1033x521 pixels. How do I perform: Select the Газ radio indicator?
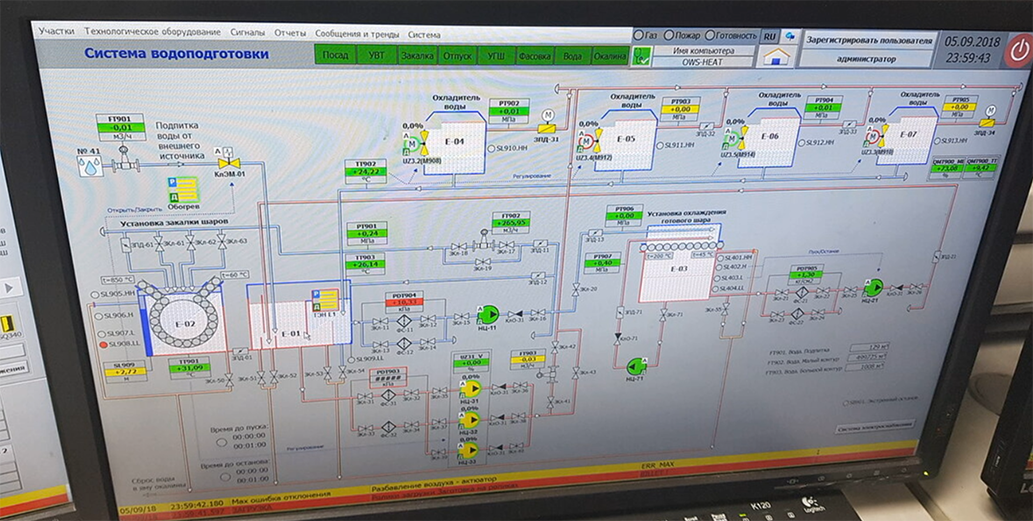pyautogui.click(x=638, y=35)
